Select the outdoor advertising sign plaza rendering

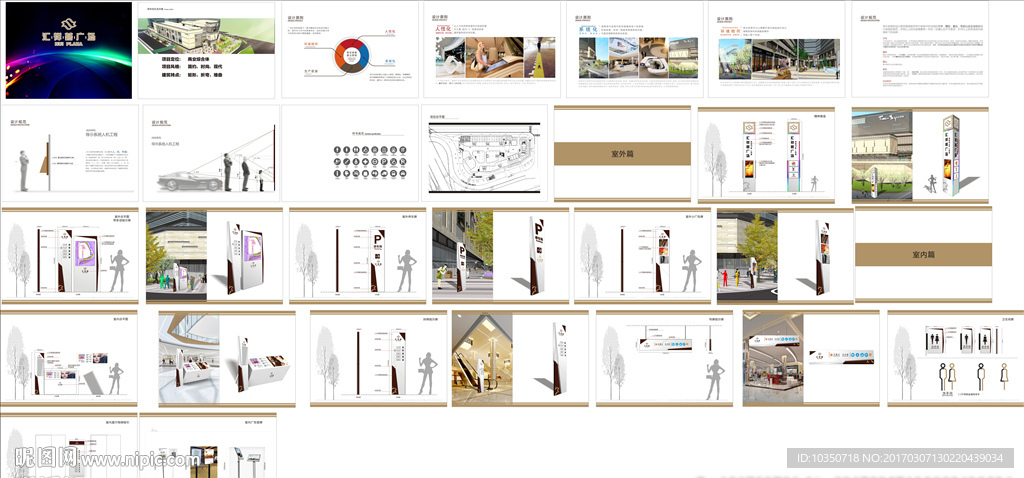point(785,256)
